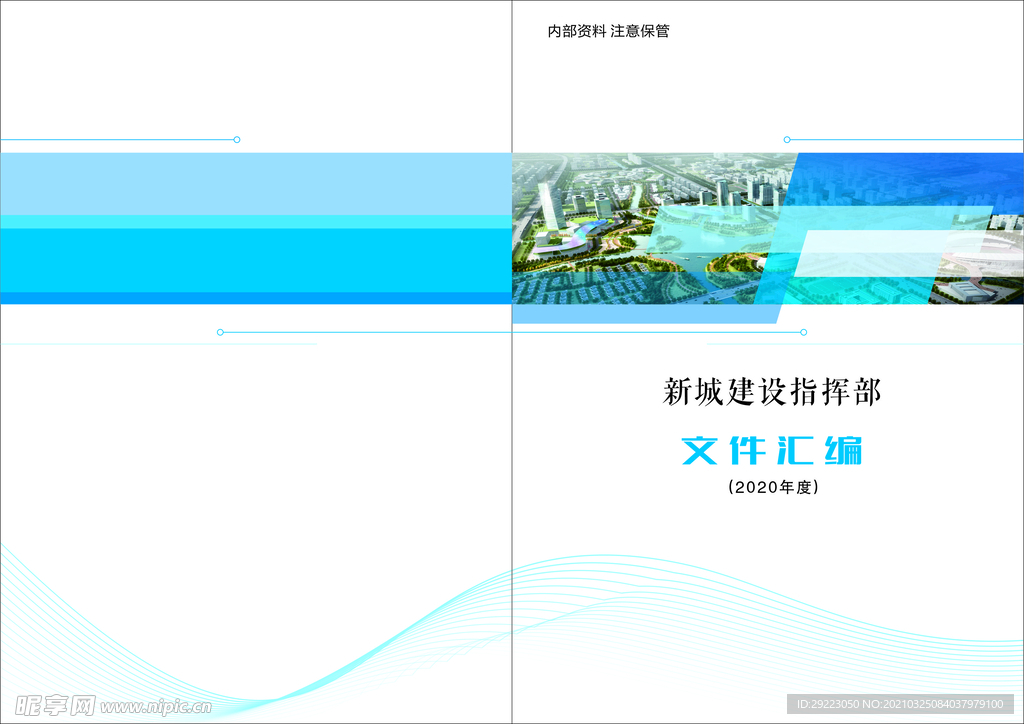Click the city aerial photo on cover

tap(767, 228)
